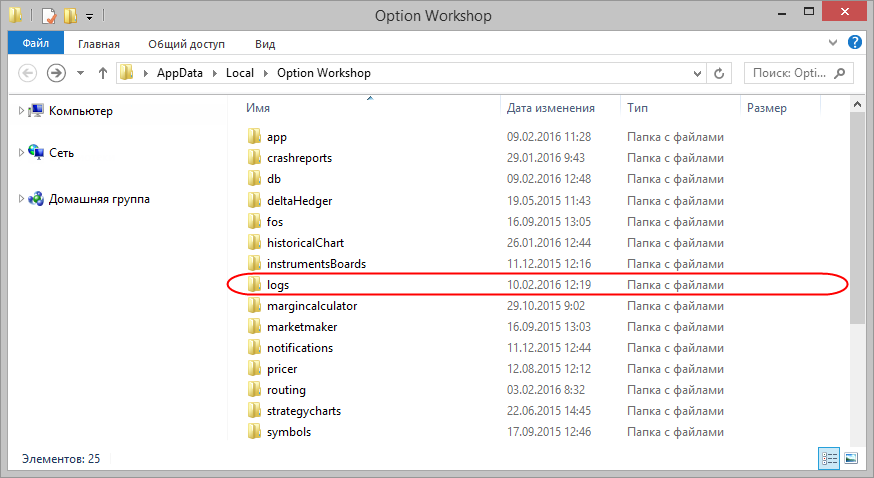Switch to the Вид ribbon tab
The width and height of the screenshot is (874, 478).
pos(265,44)
